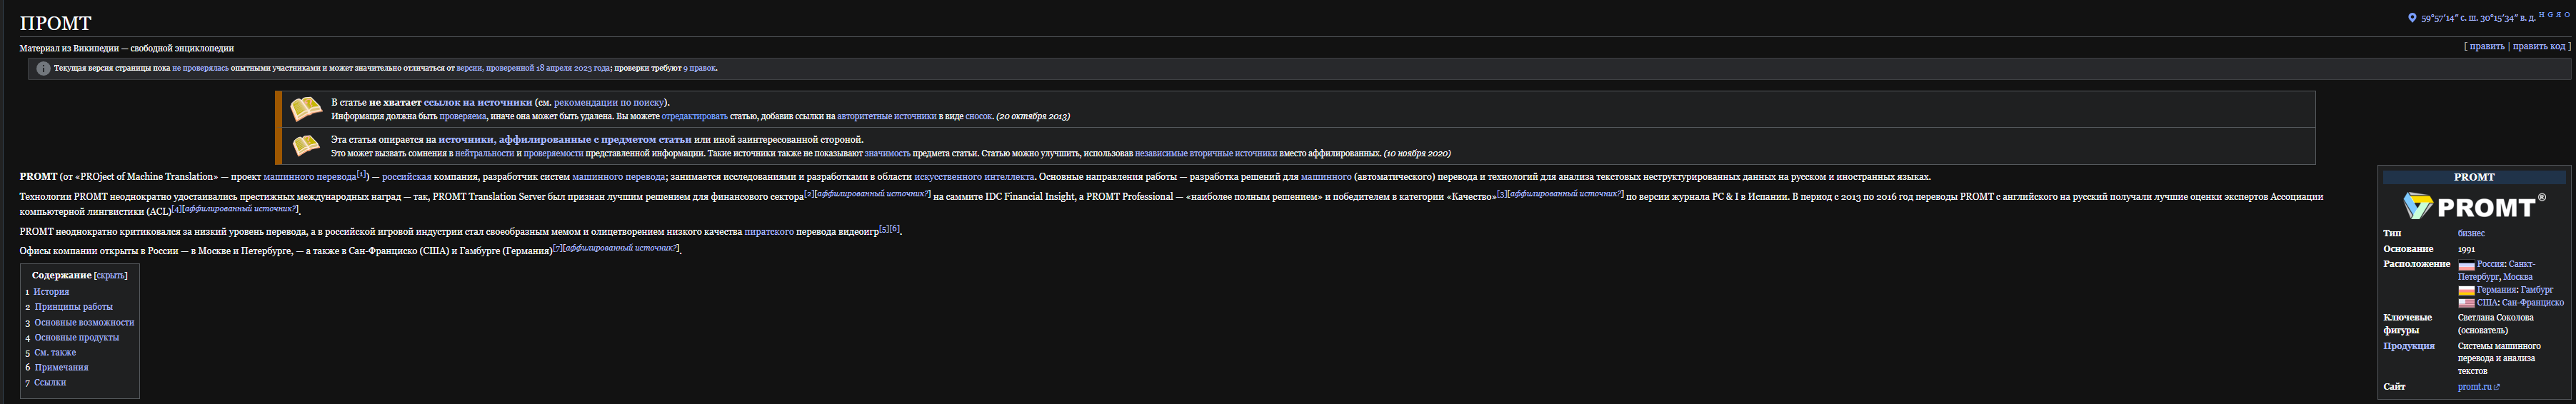This screenshot has height=404, width=2576.
Task: Open the «Москва» link in the infobox
Action: pyautogui.click(x=2518, y=277)
